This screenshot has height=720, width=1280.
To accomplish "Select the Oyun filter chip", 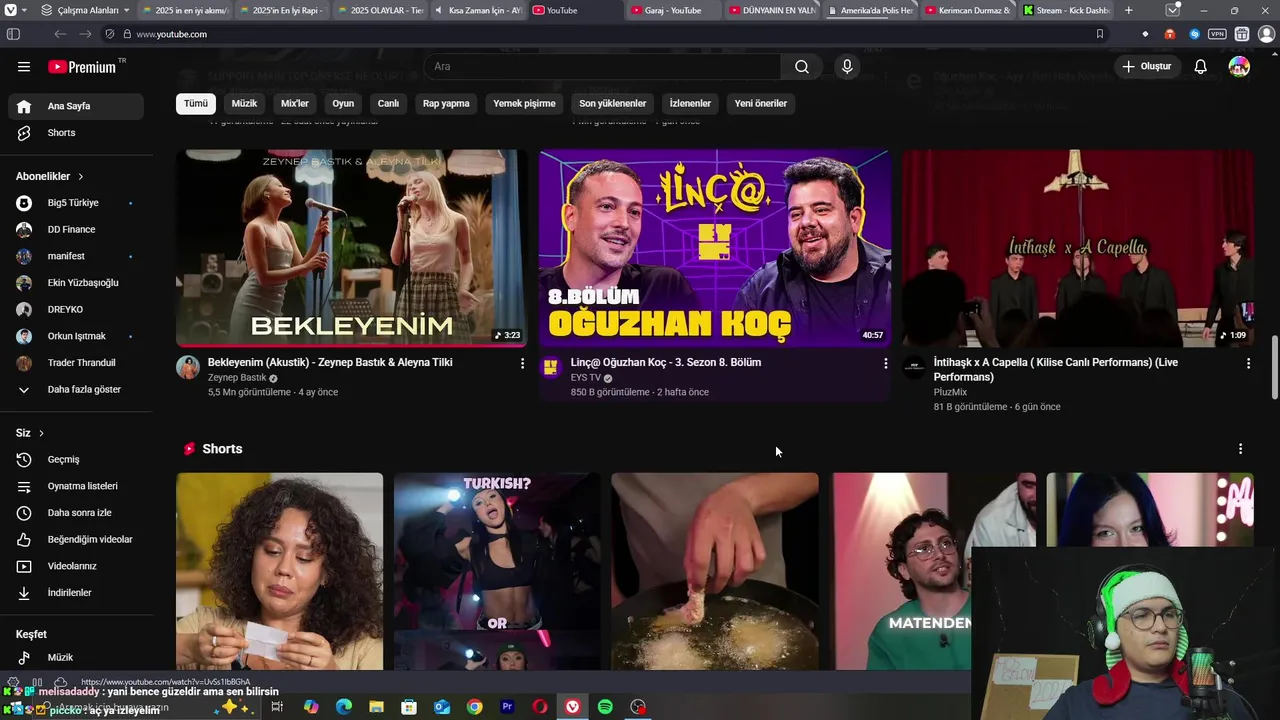I will tap(343, 104).
